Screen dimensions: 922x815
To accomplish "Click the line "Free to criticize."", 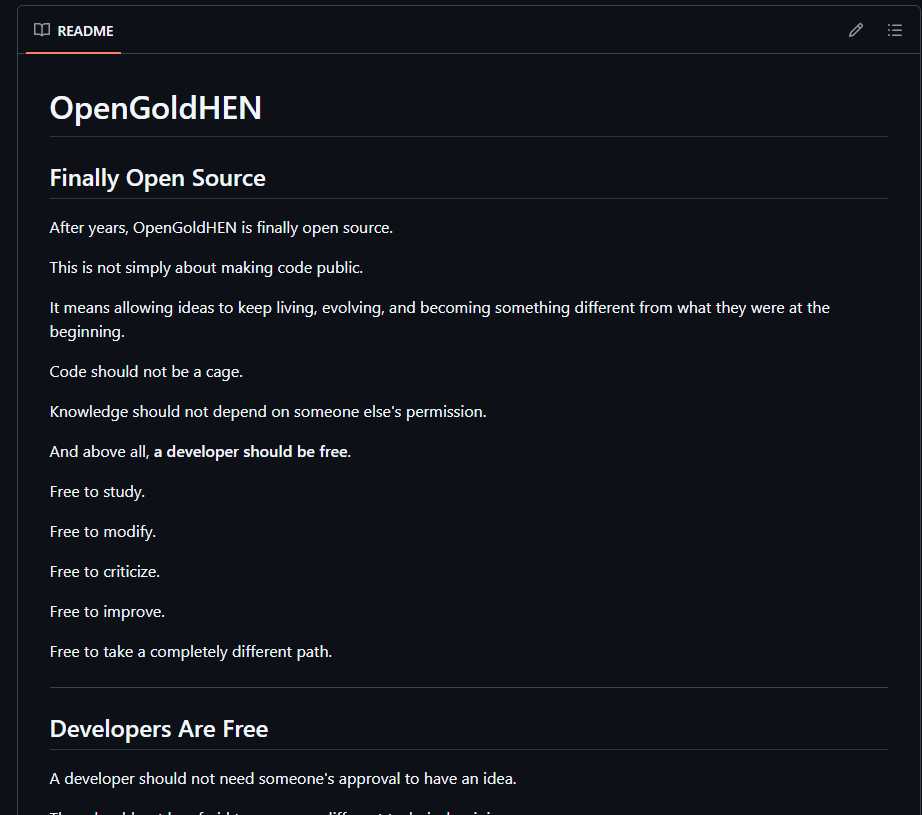I will (x=105, y=572).
